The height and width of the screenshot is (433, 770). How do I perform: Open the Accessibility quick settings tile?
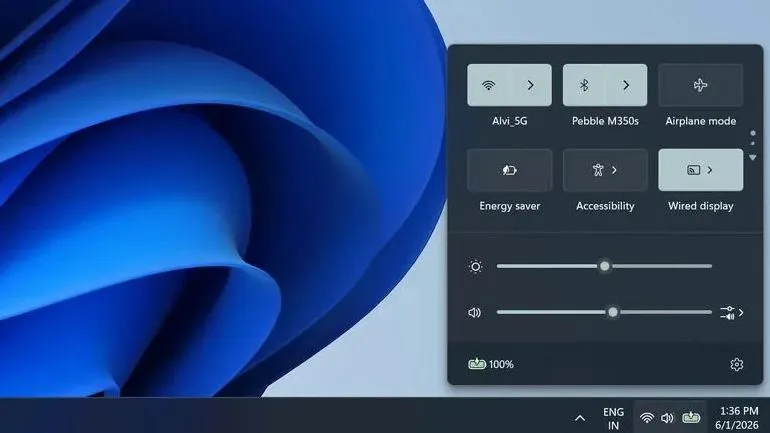pyautogui.click(x=605, y=170)
